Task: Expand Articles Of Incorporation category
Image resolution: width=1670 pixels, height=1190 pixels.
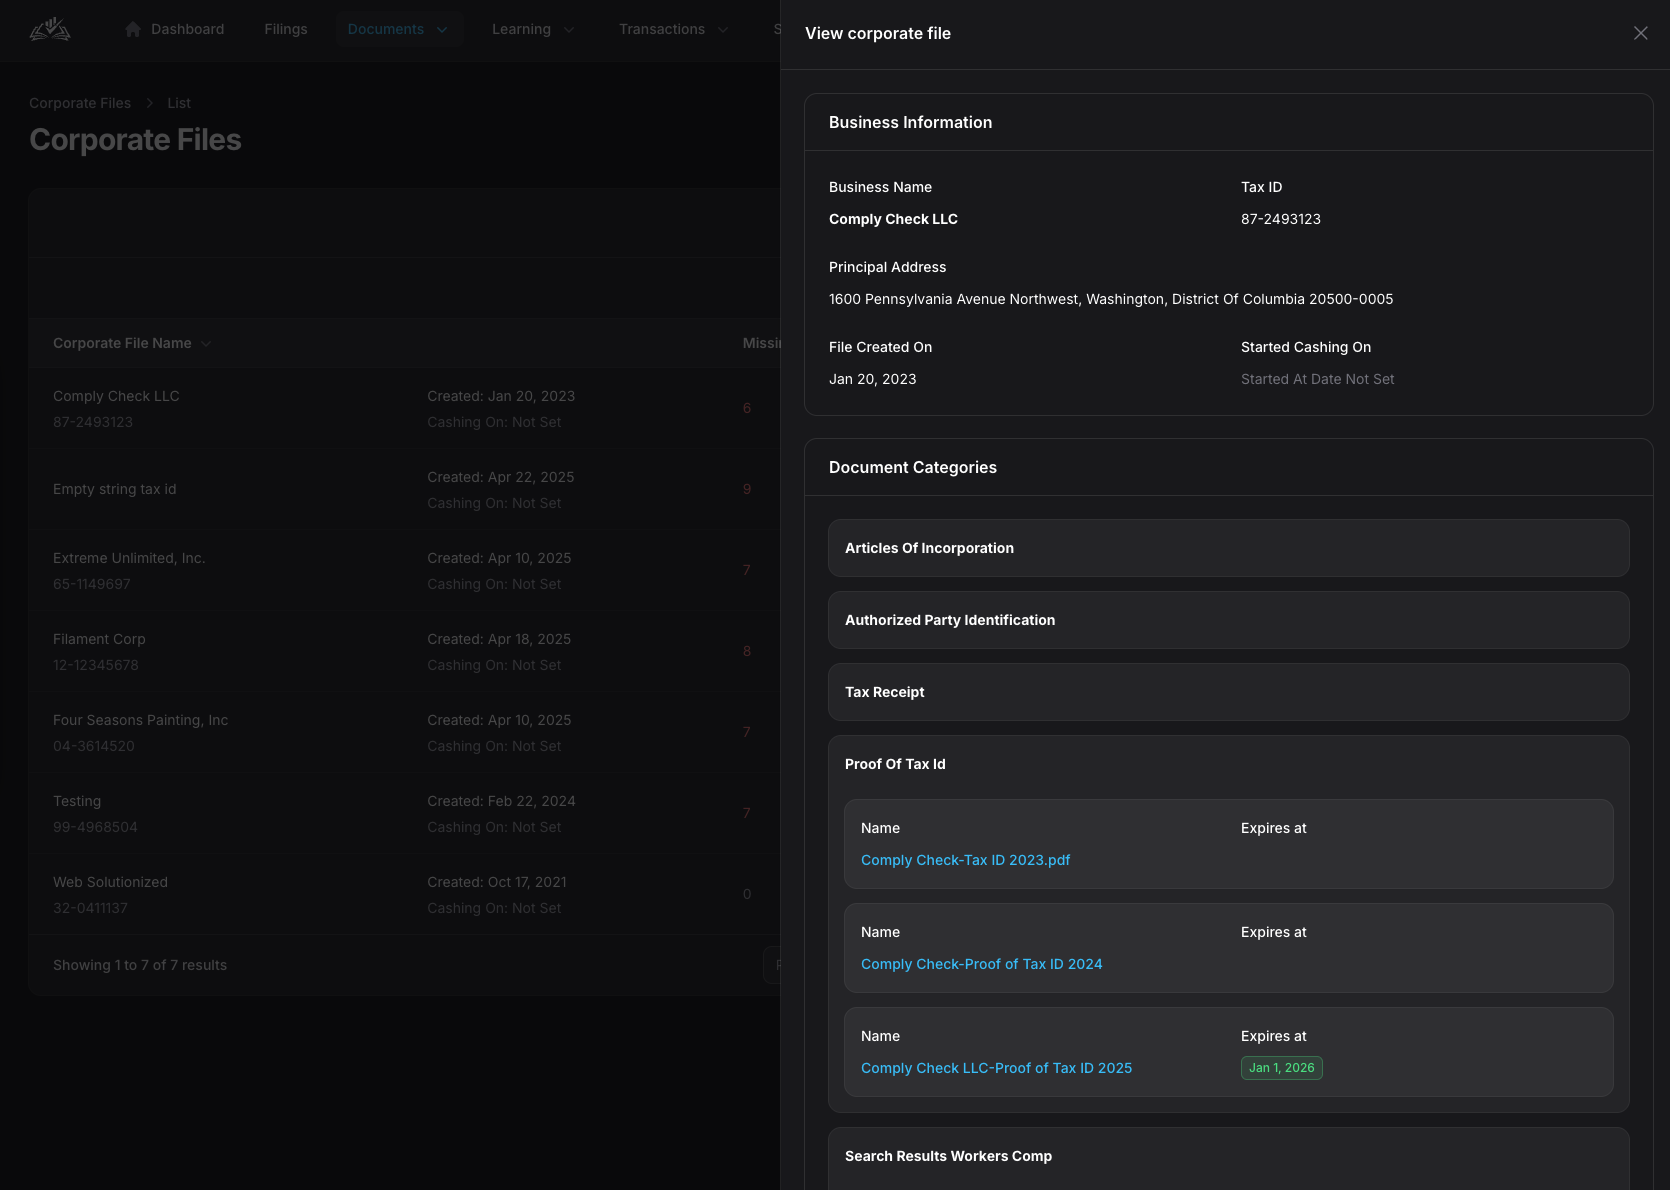Action: tap(1228, 548)
